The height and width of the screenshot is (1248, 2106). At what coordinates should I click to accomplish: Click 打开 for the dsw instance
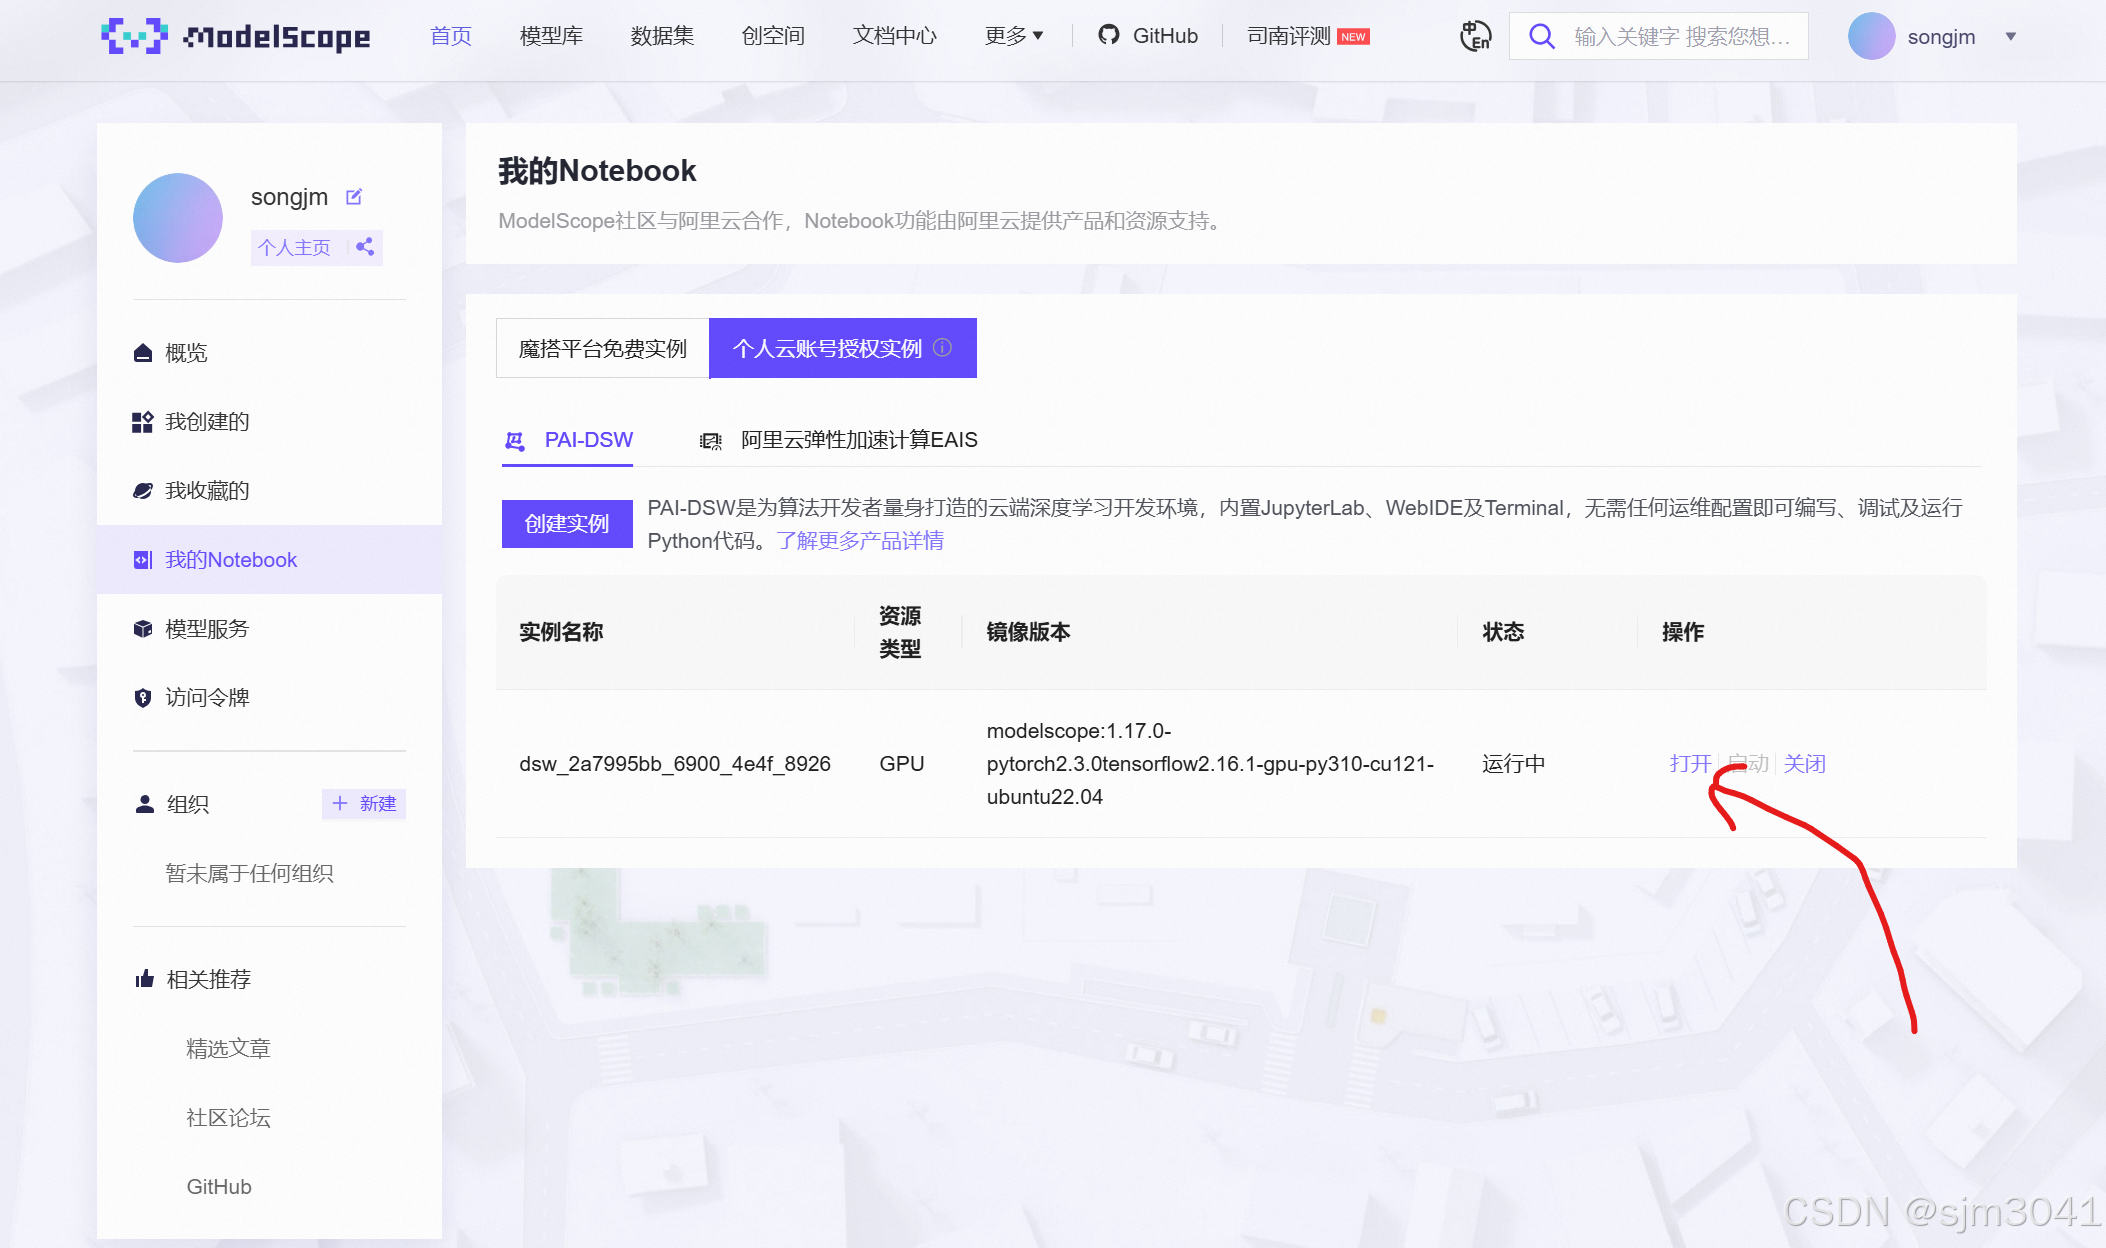pyautogui.click(x=1690, y=764)
